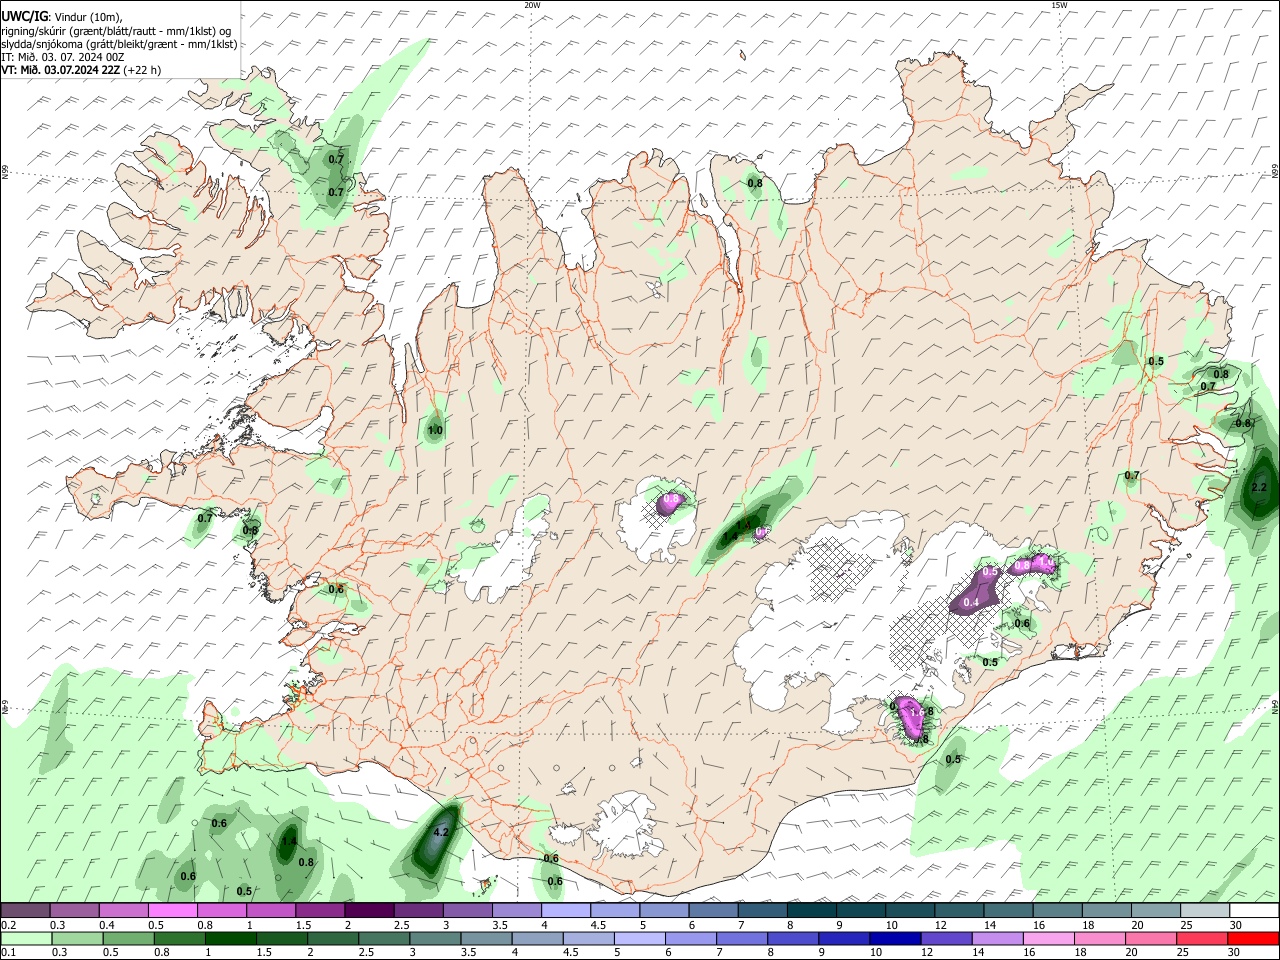This screenshot has height=960, width=1280.
Task: Select the pale gray 25 snow legend swatch
Action: click(1204, 910)
